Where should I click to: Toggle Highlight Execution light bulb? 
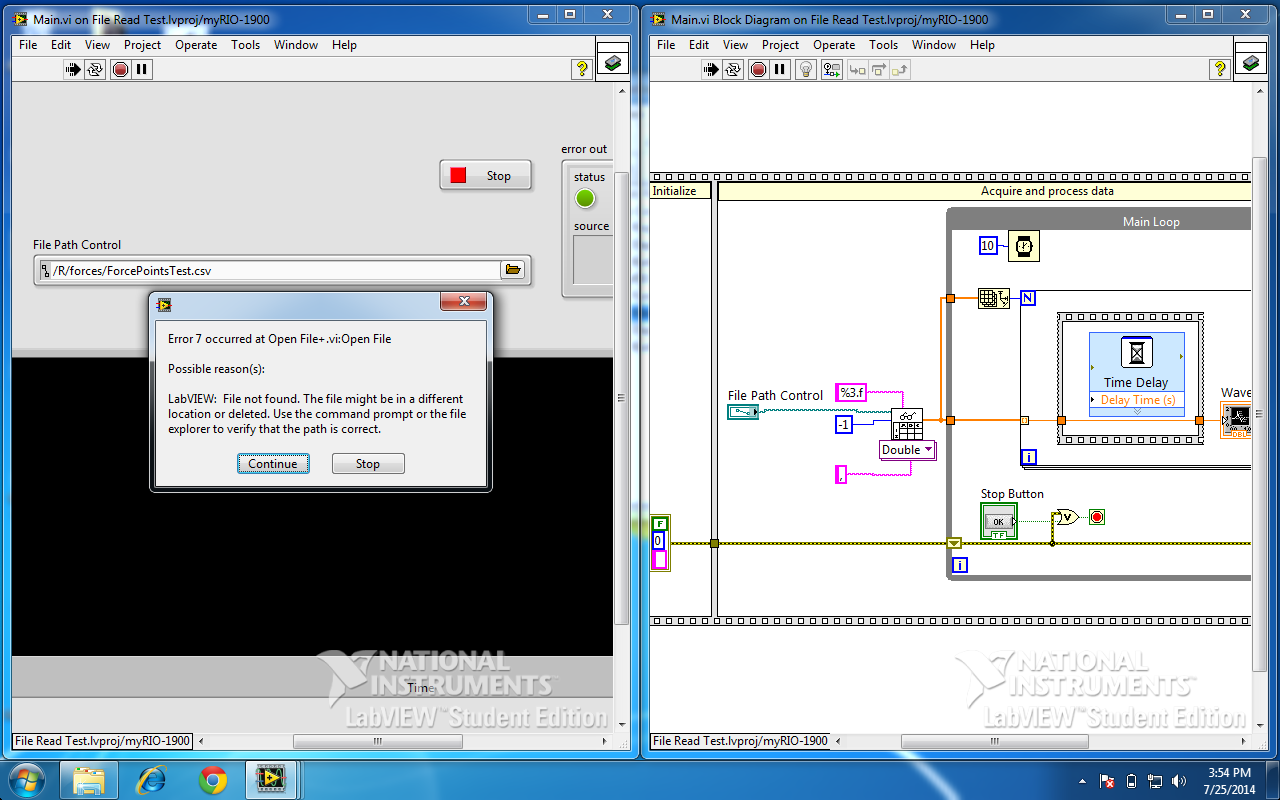[806, 69]
